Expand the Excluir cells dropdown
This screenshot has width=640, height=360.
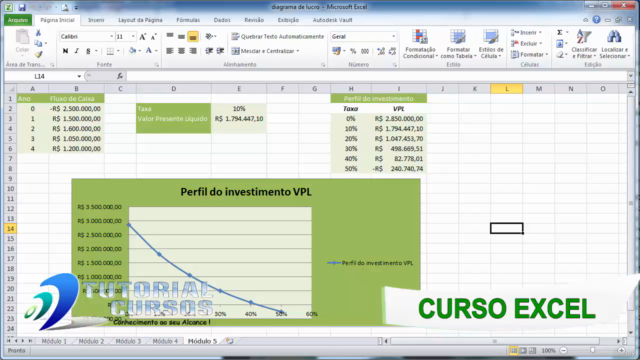[541, 44]
